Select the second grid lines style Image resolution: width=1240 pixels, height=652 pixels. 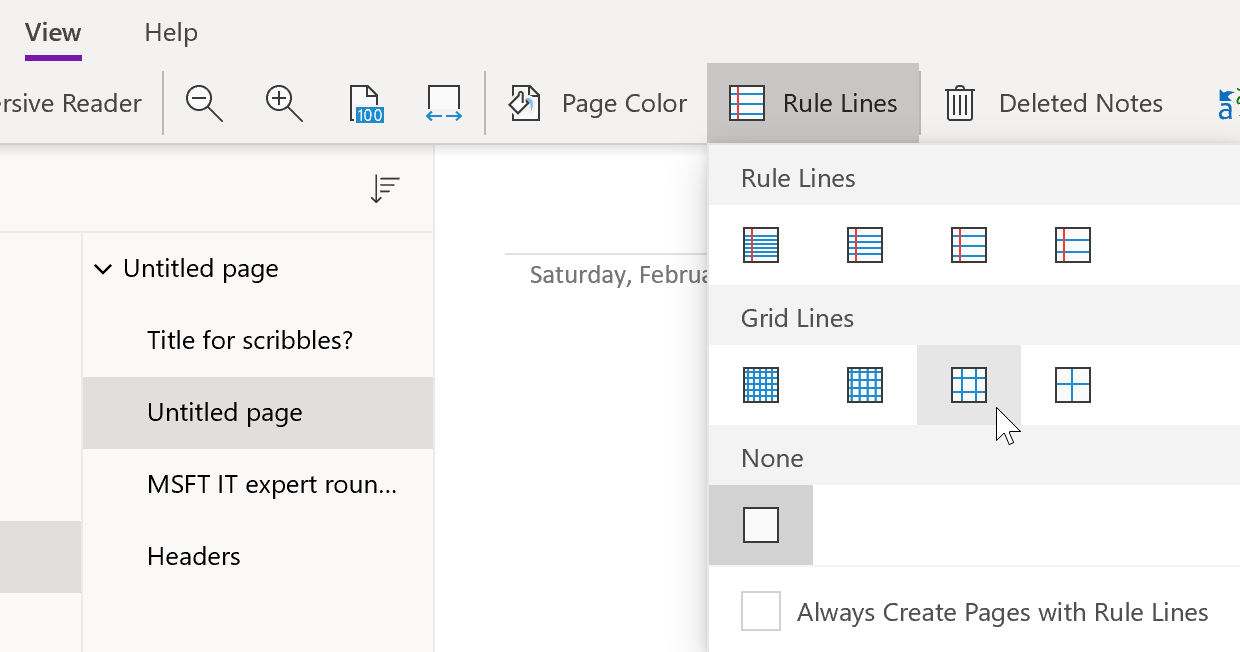[x=865, y=385]
